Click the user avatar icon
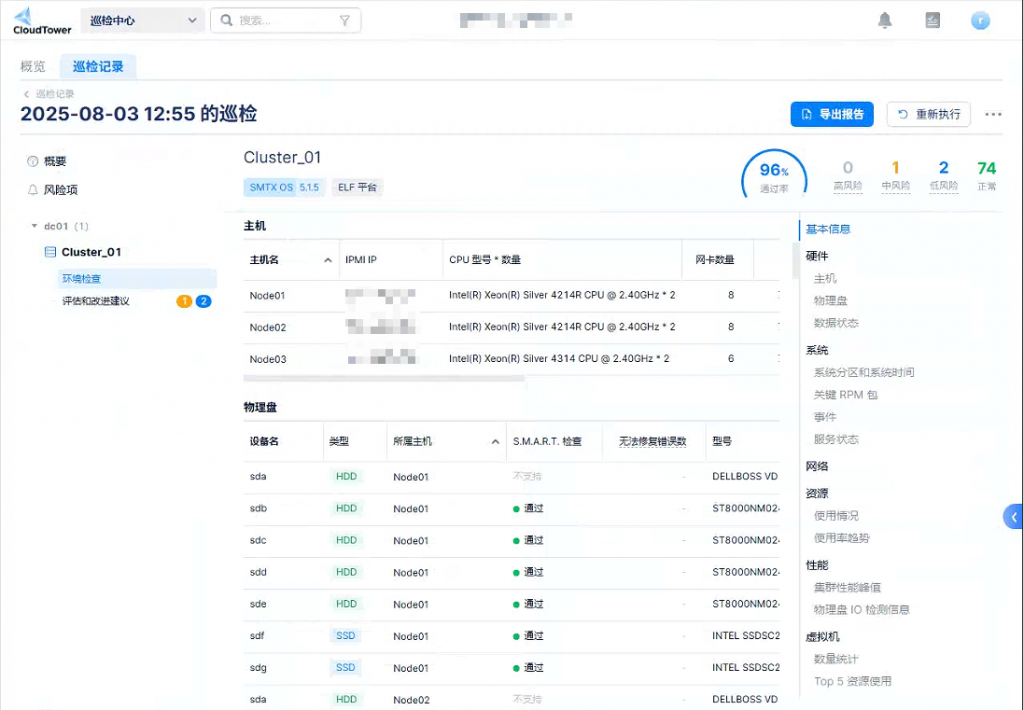This screenshot has height=710, width=1024. pyautogui.click(x=980, y=21)
